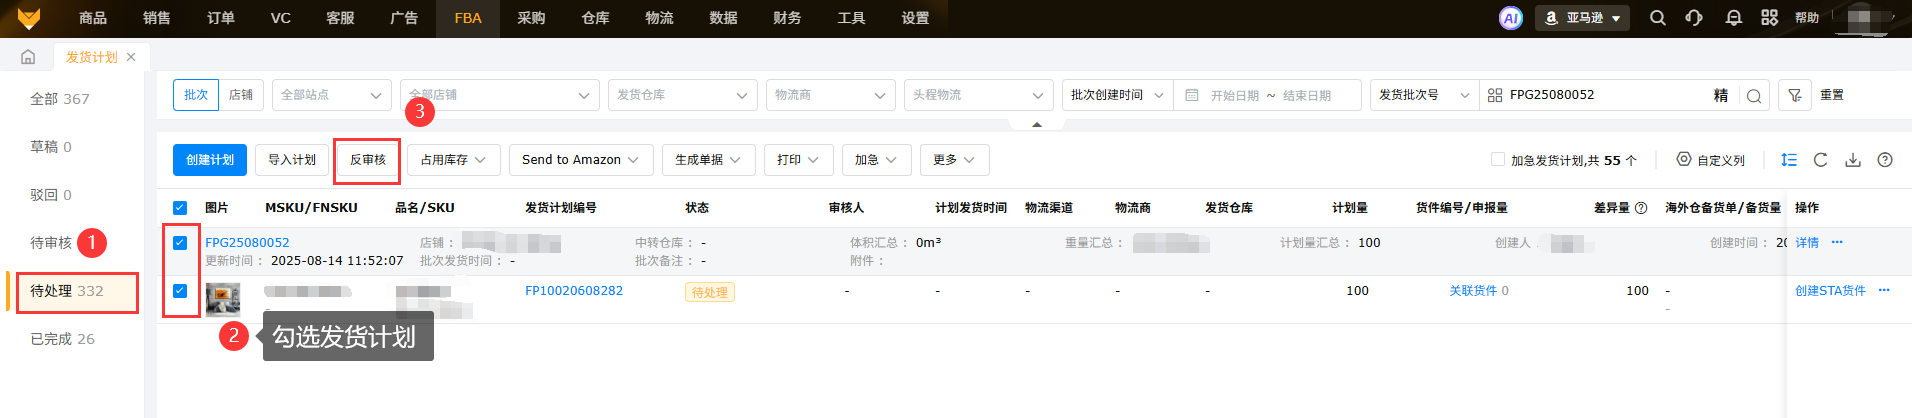Open the 商品 menu
This screenshot has height=418, width=1912.
[x=93, y=18]
